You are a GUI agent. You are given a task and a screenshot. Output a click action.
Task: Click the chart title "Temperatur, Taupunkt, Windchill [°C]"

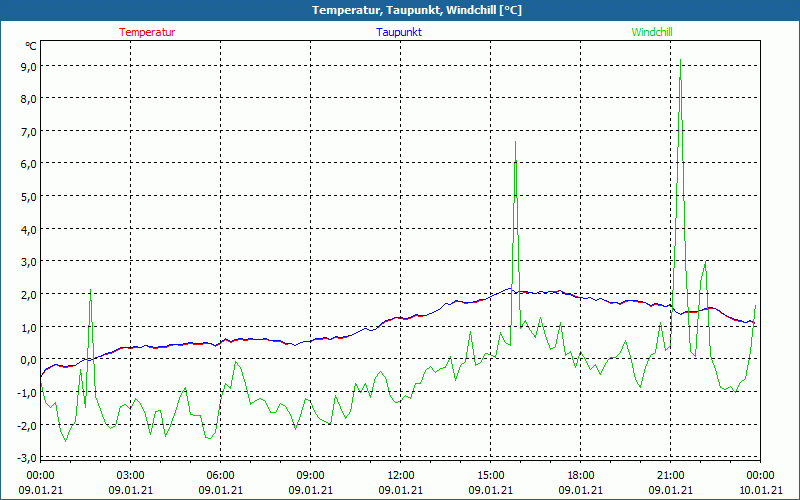coord(417,10)
